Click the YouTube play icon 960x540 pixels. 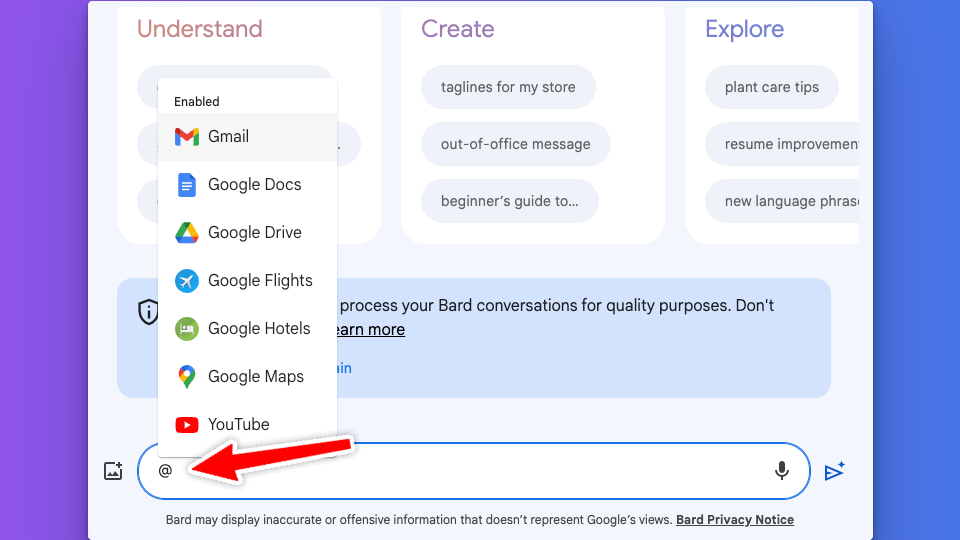(x=187, y=425)
